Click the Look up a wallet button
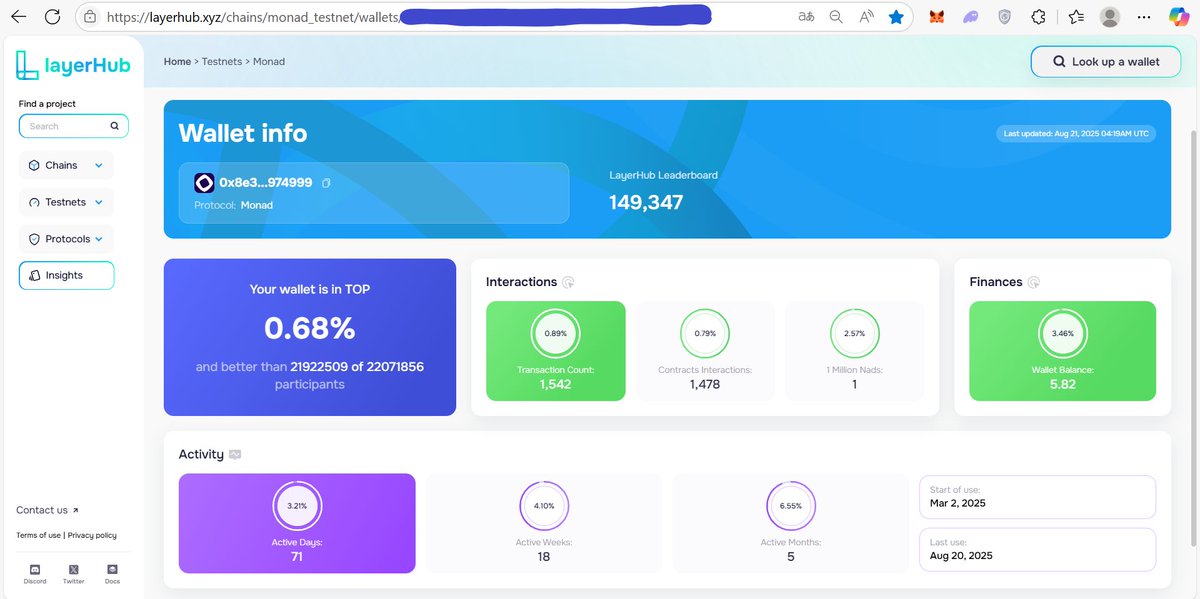 [1107, 61]
